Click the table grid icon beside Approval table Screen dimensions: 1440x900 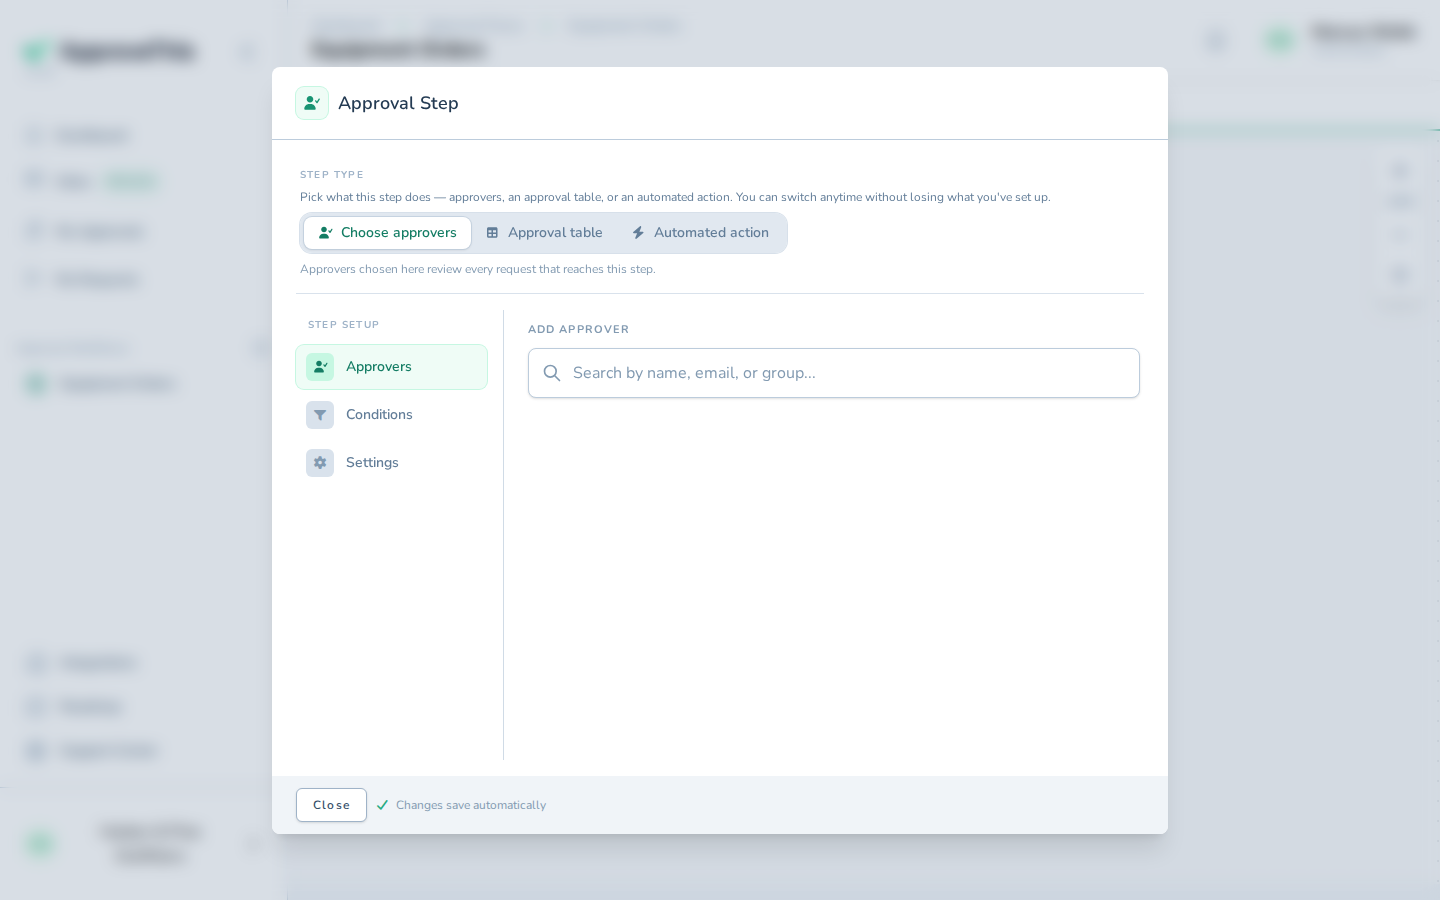point(492,233)
